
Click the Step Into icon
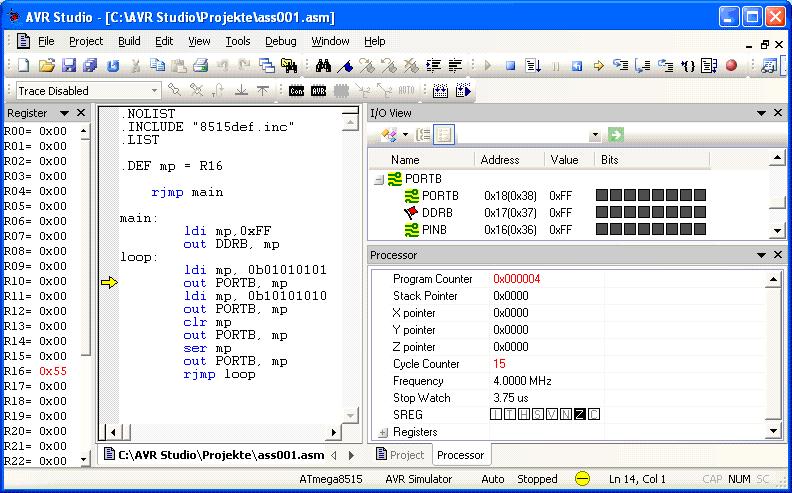(x=621, y=65)
